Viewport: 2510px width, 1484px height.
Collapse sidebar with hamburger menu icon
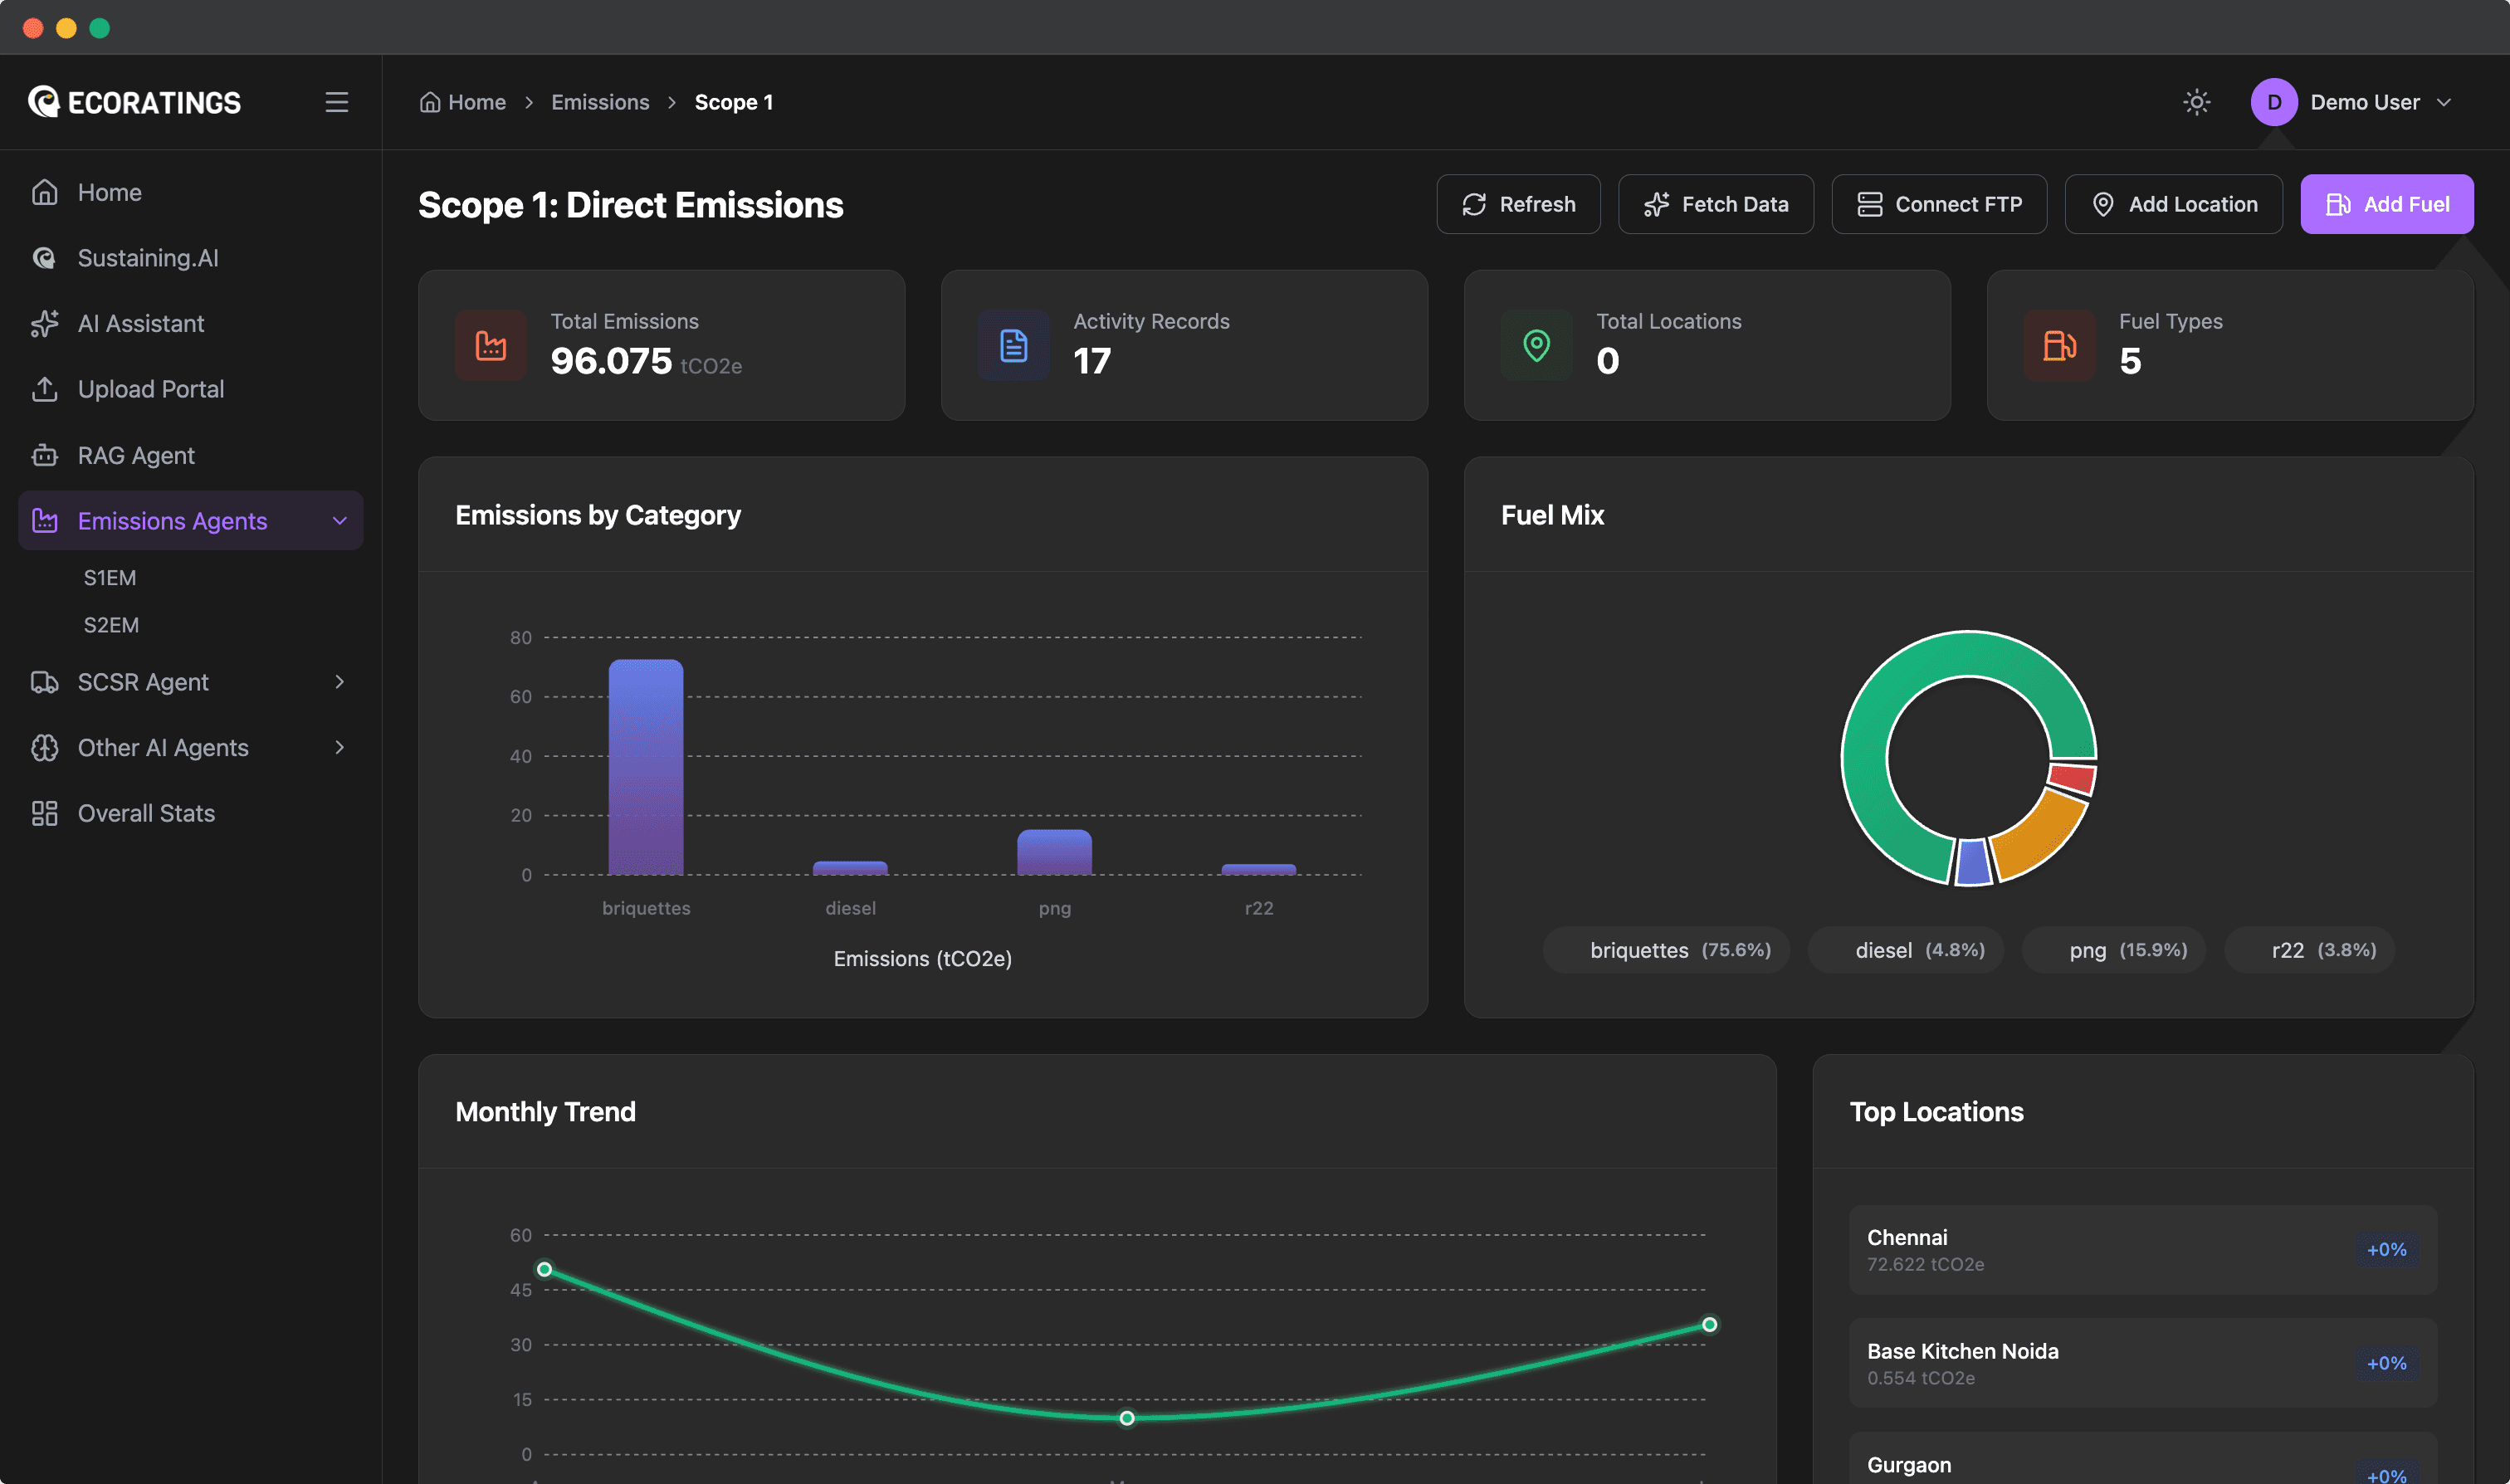point(337,102)
